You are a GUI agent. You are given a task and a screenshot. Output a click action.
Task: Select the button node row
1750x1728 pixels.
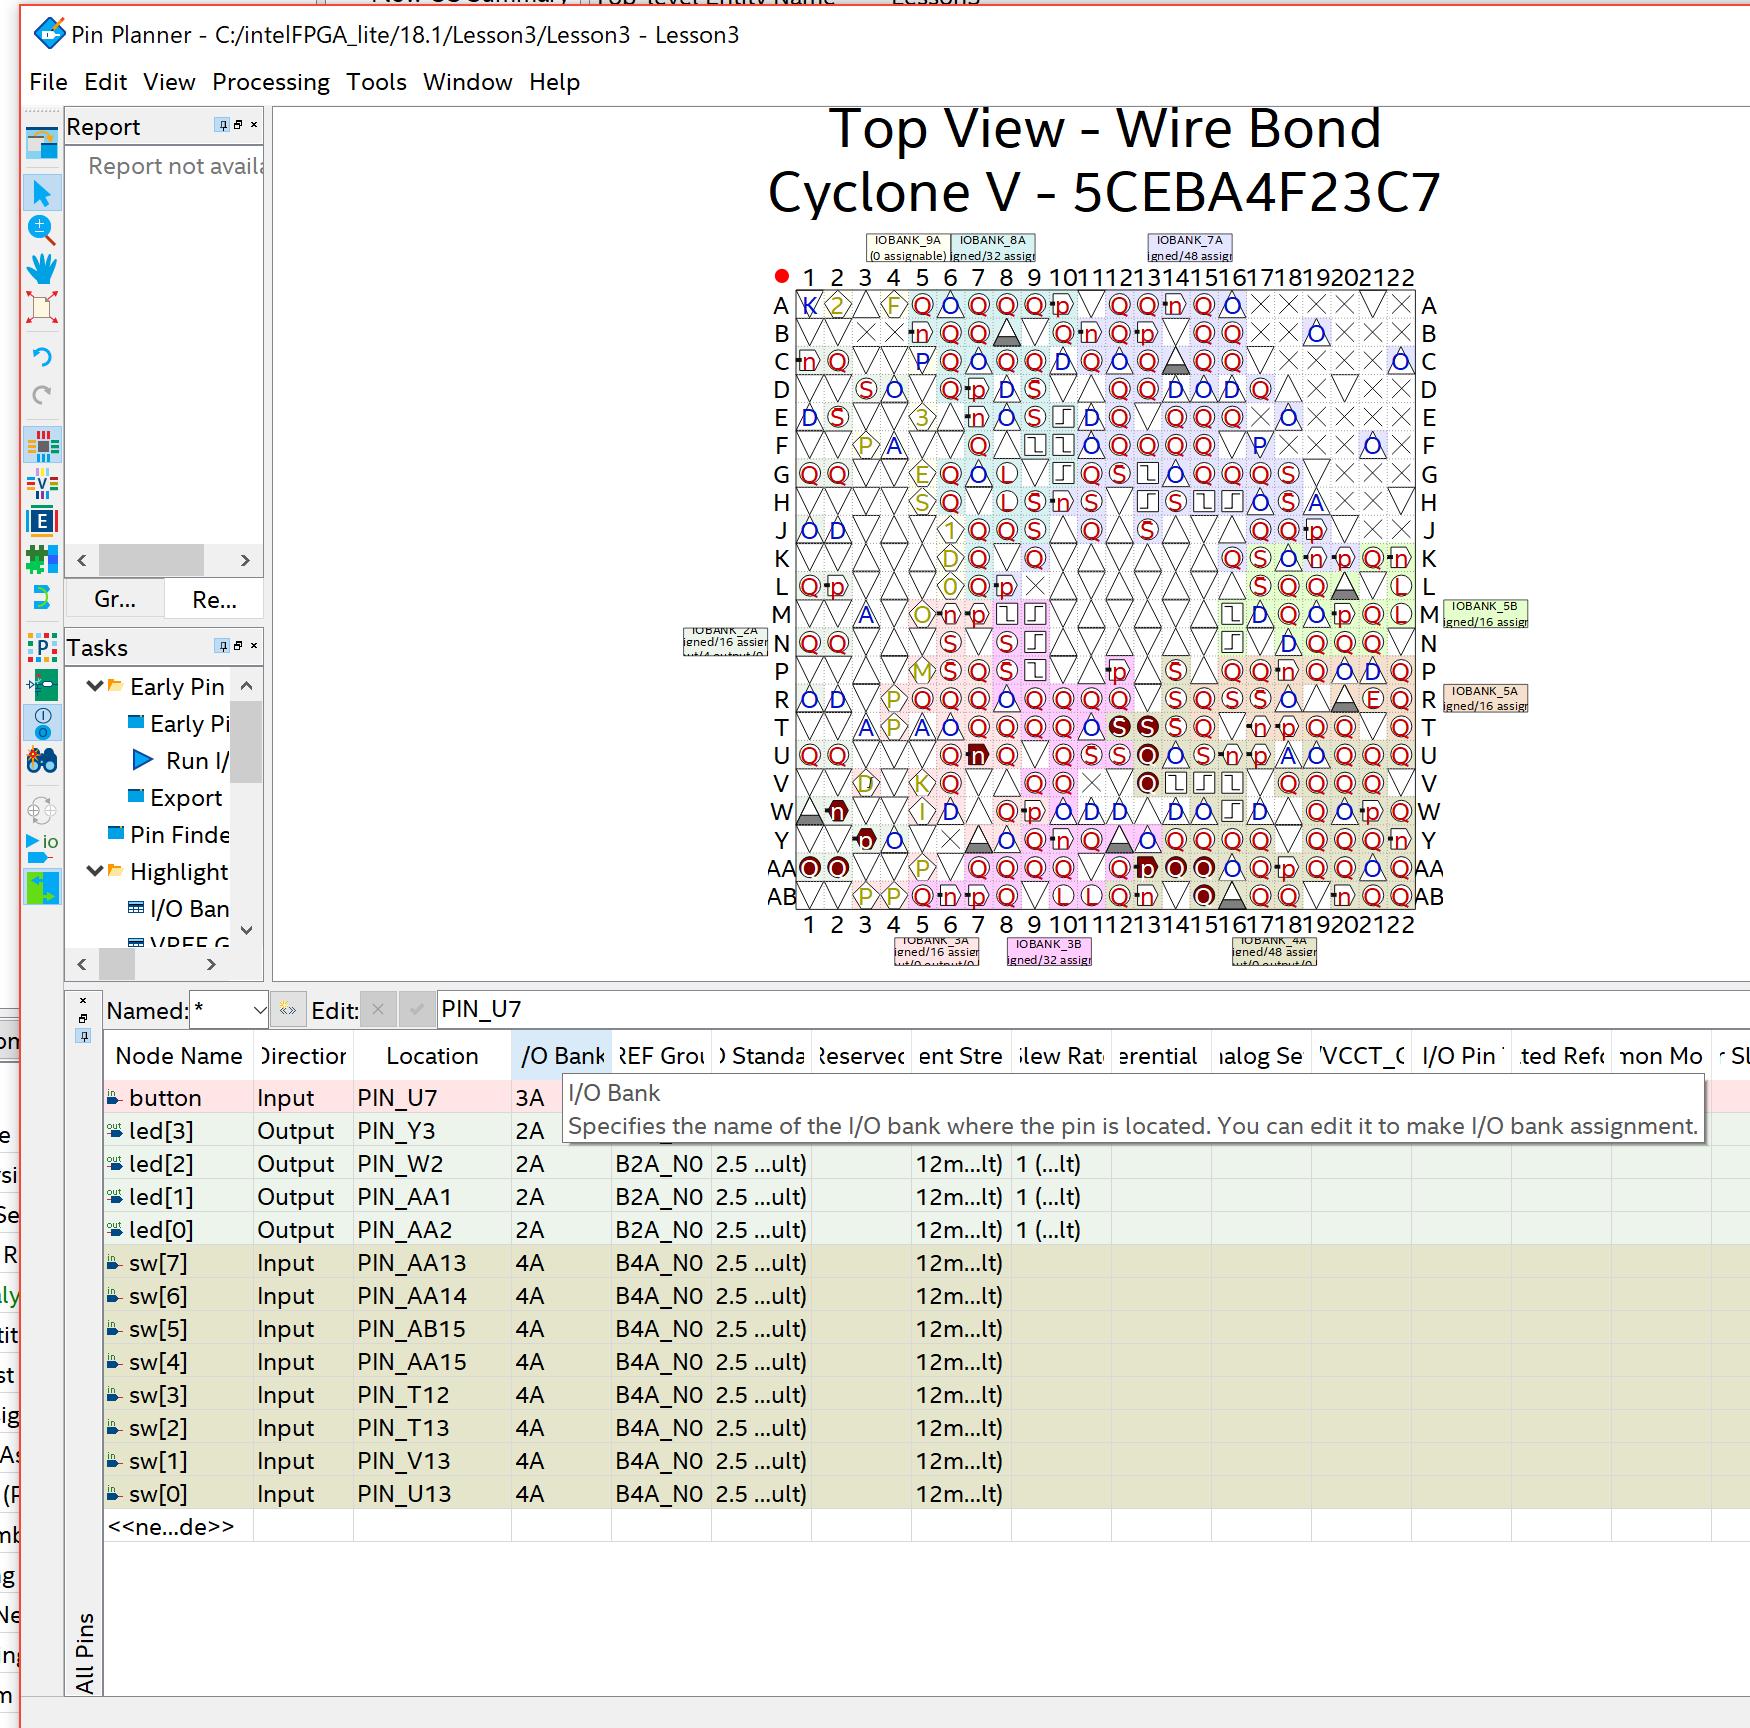(165, 1098)
